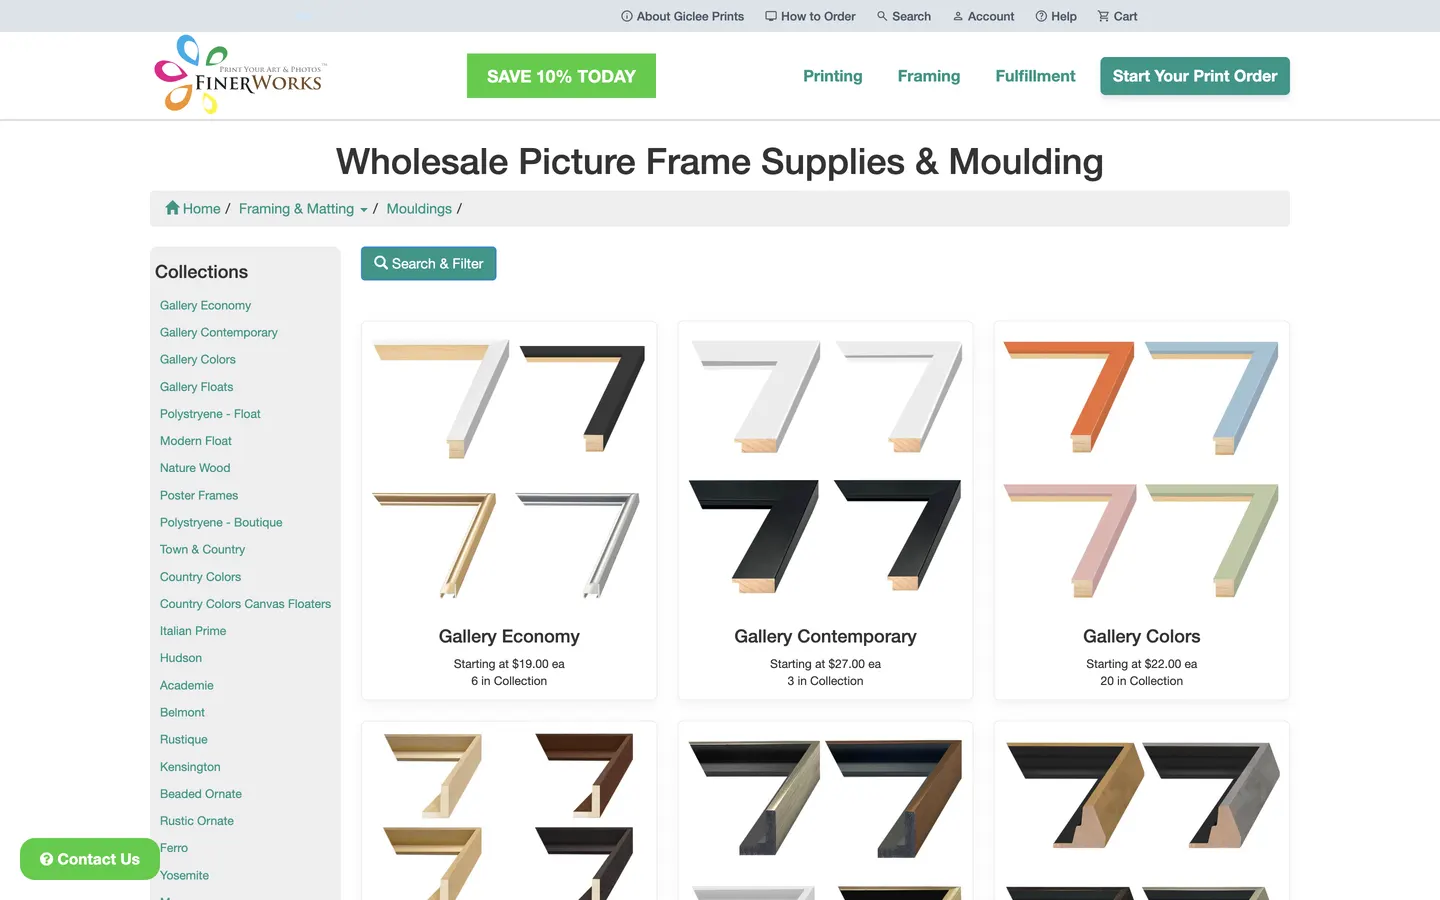Open Italian Prime collection
The height and width of the screenshot is (900, 1440).
193,630
